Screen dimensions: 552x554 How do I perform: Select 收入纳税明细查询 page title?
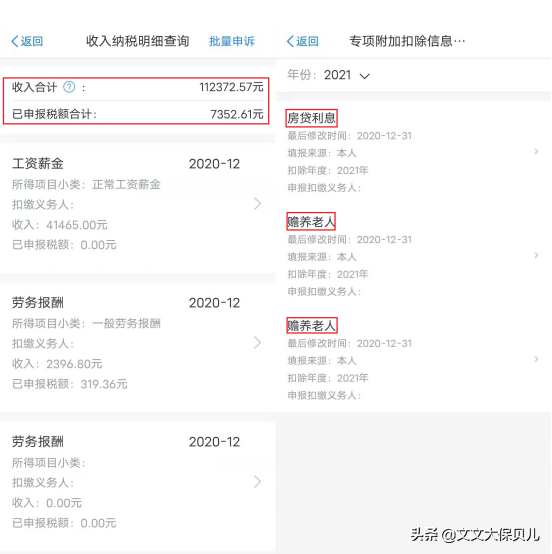(x=137, y=41)
